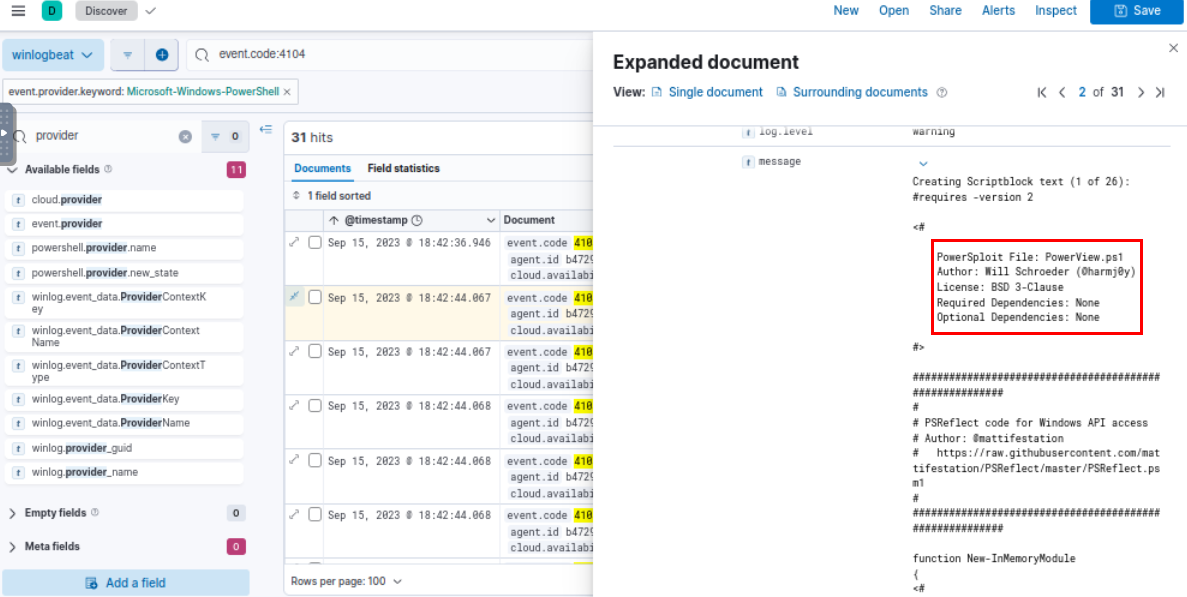This screenshot has width=1187, height=597.
Task: Open the filter by field type button
Action: 225,137
